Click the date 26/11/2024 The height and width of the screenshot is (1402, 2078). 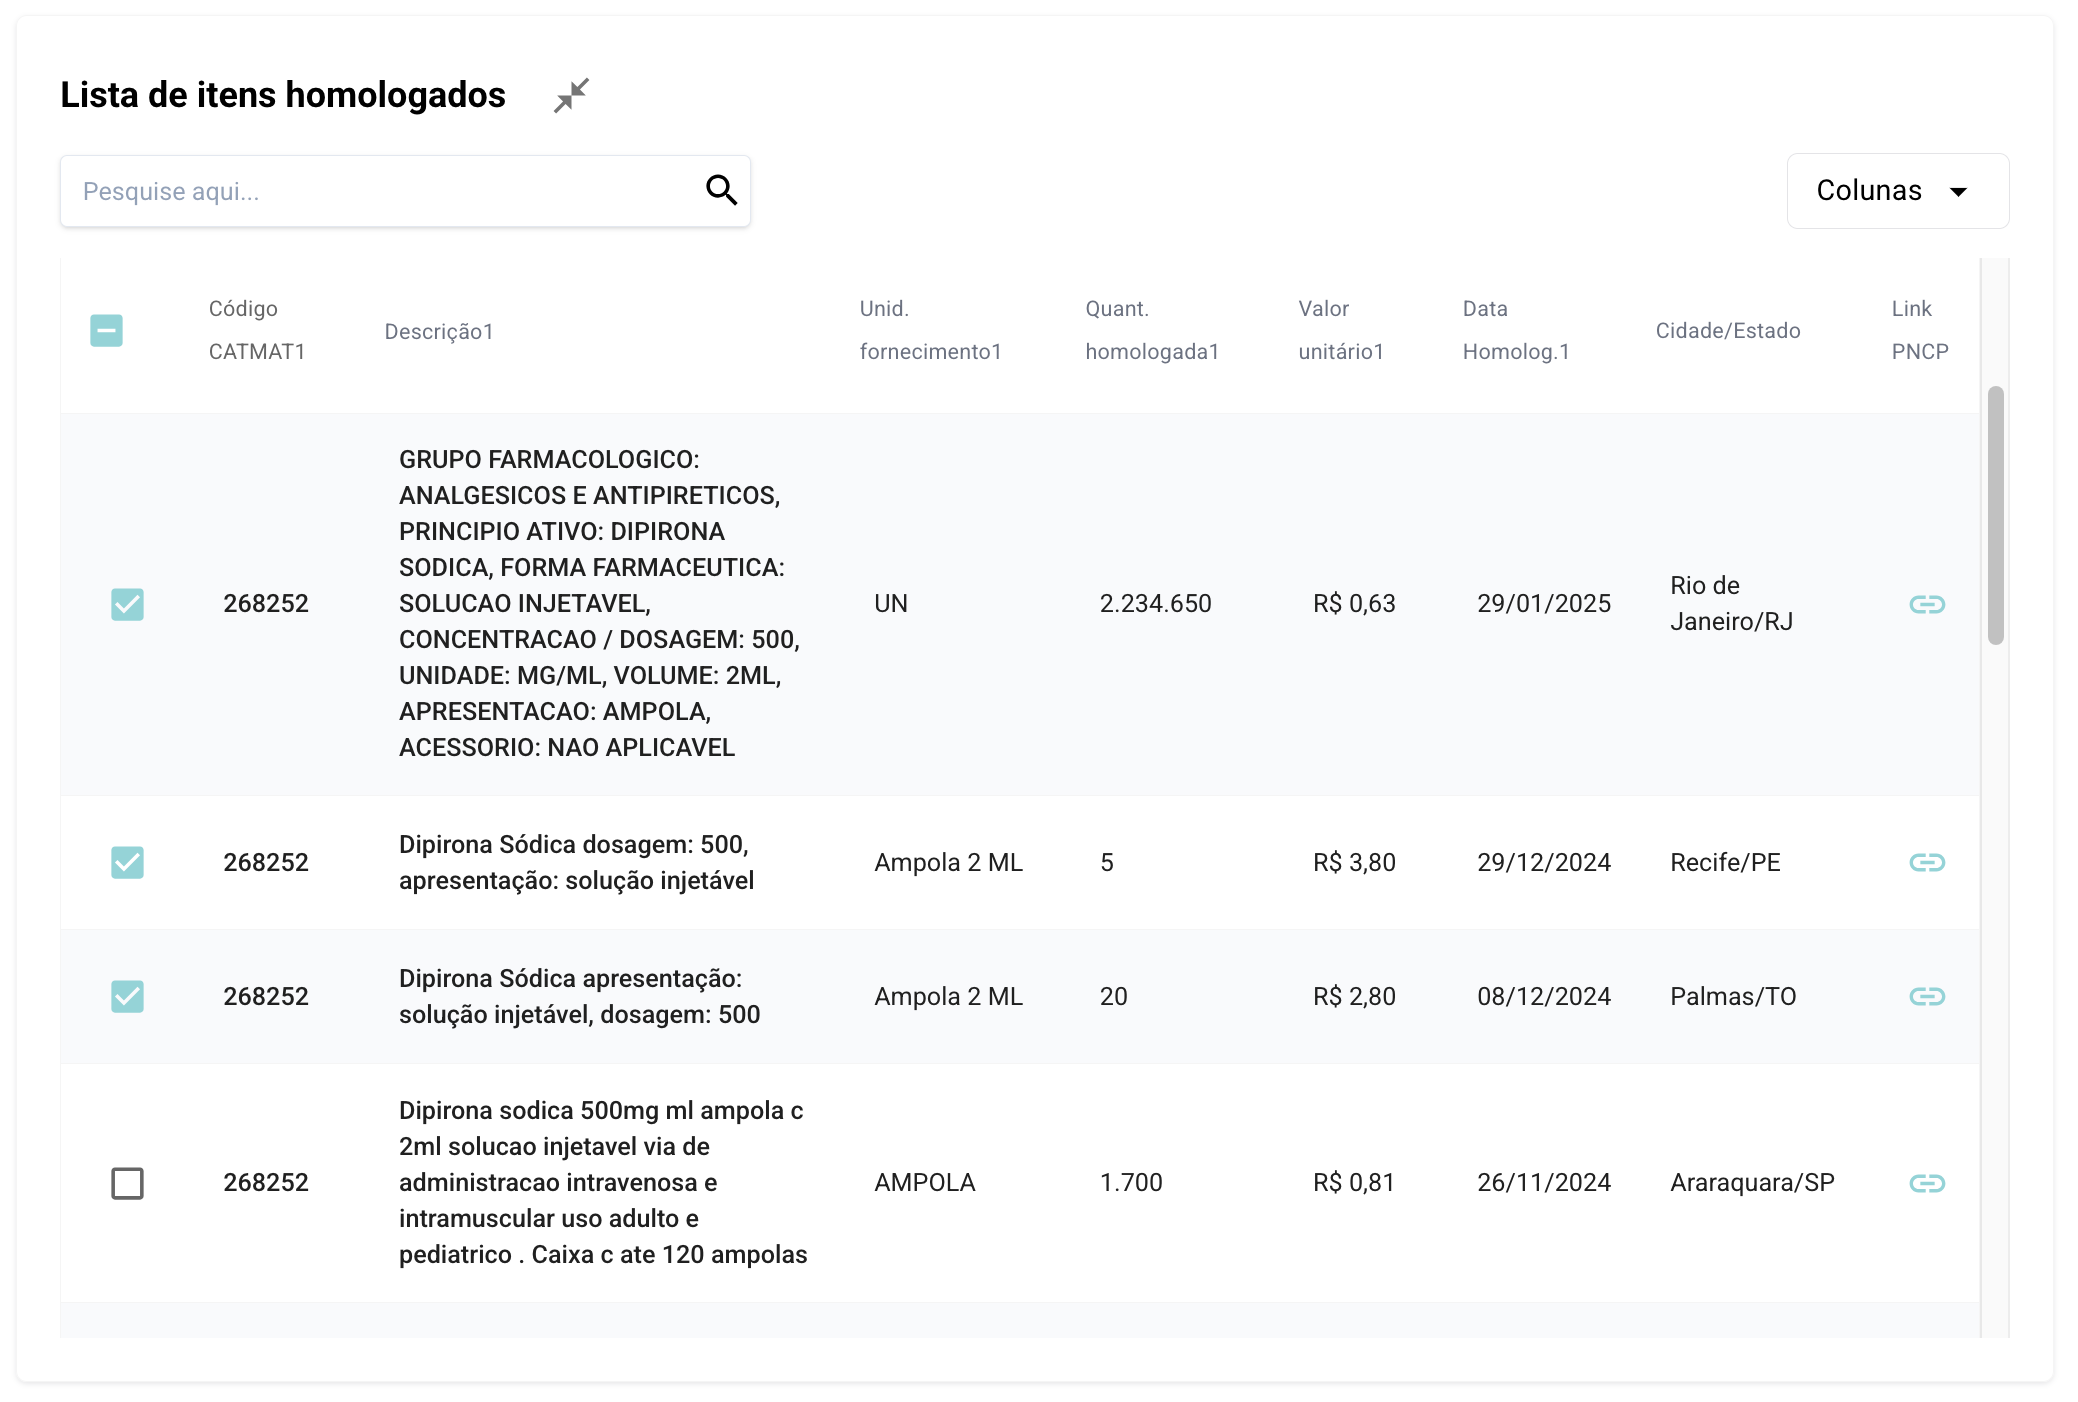pyautogui.click(x=1544, y=1182)
